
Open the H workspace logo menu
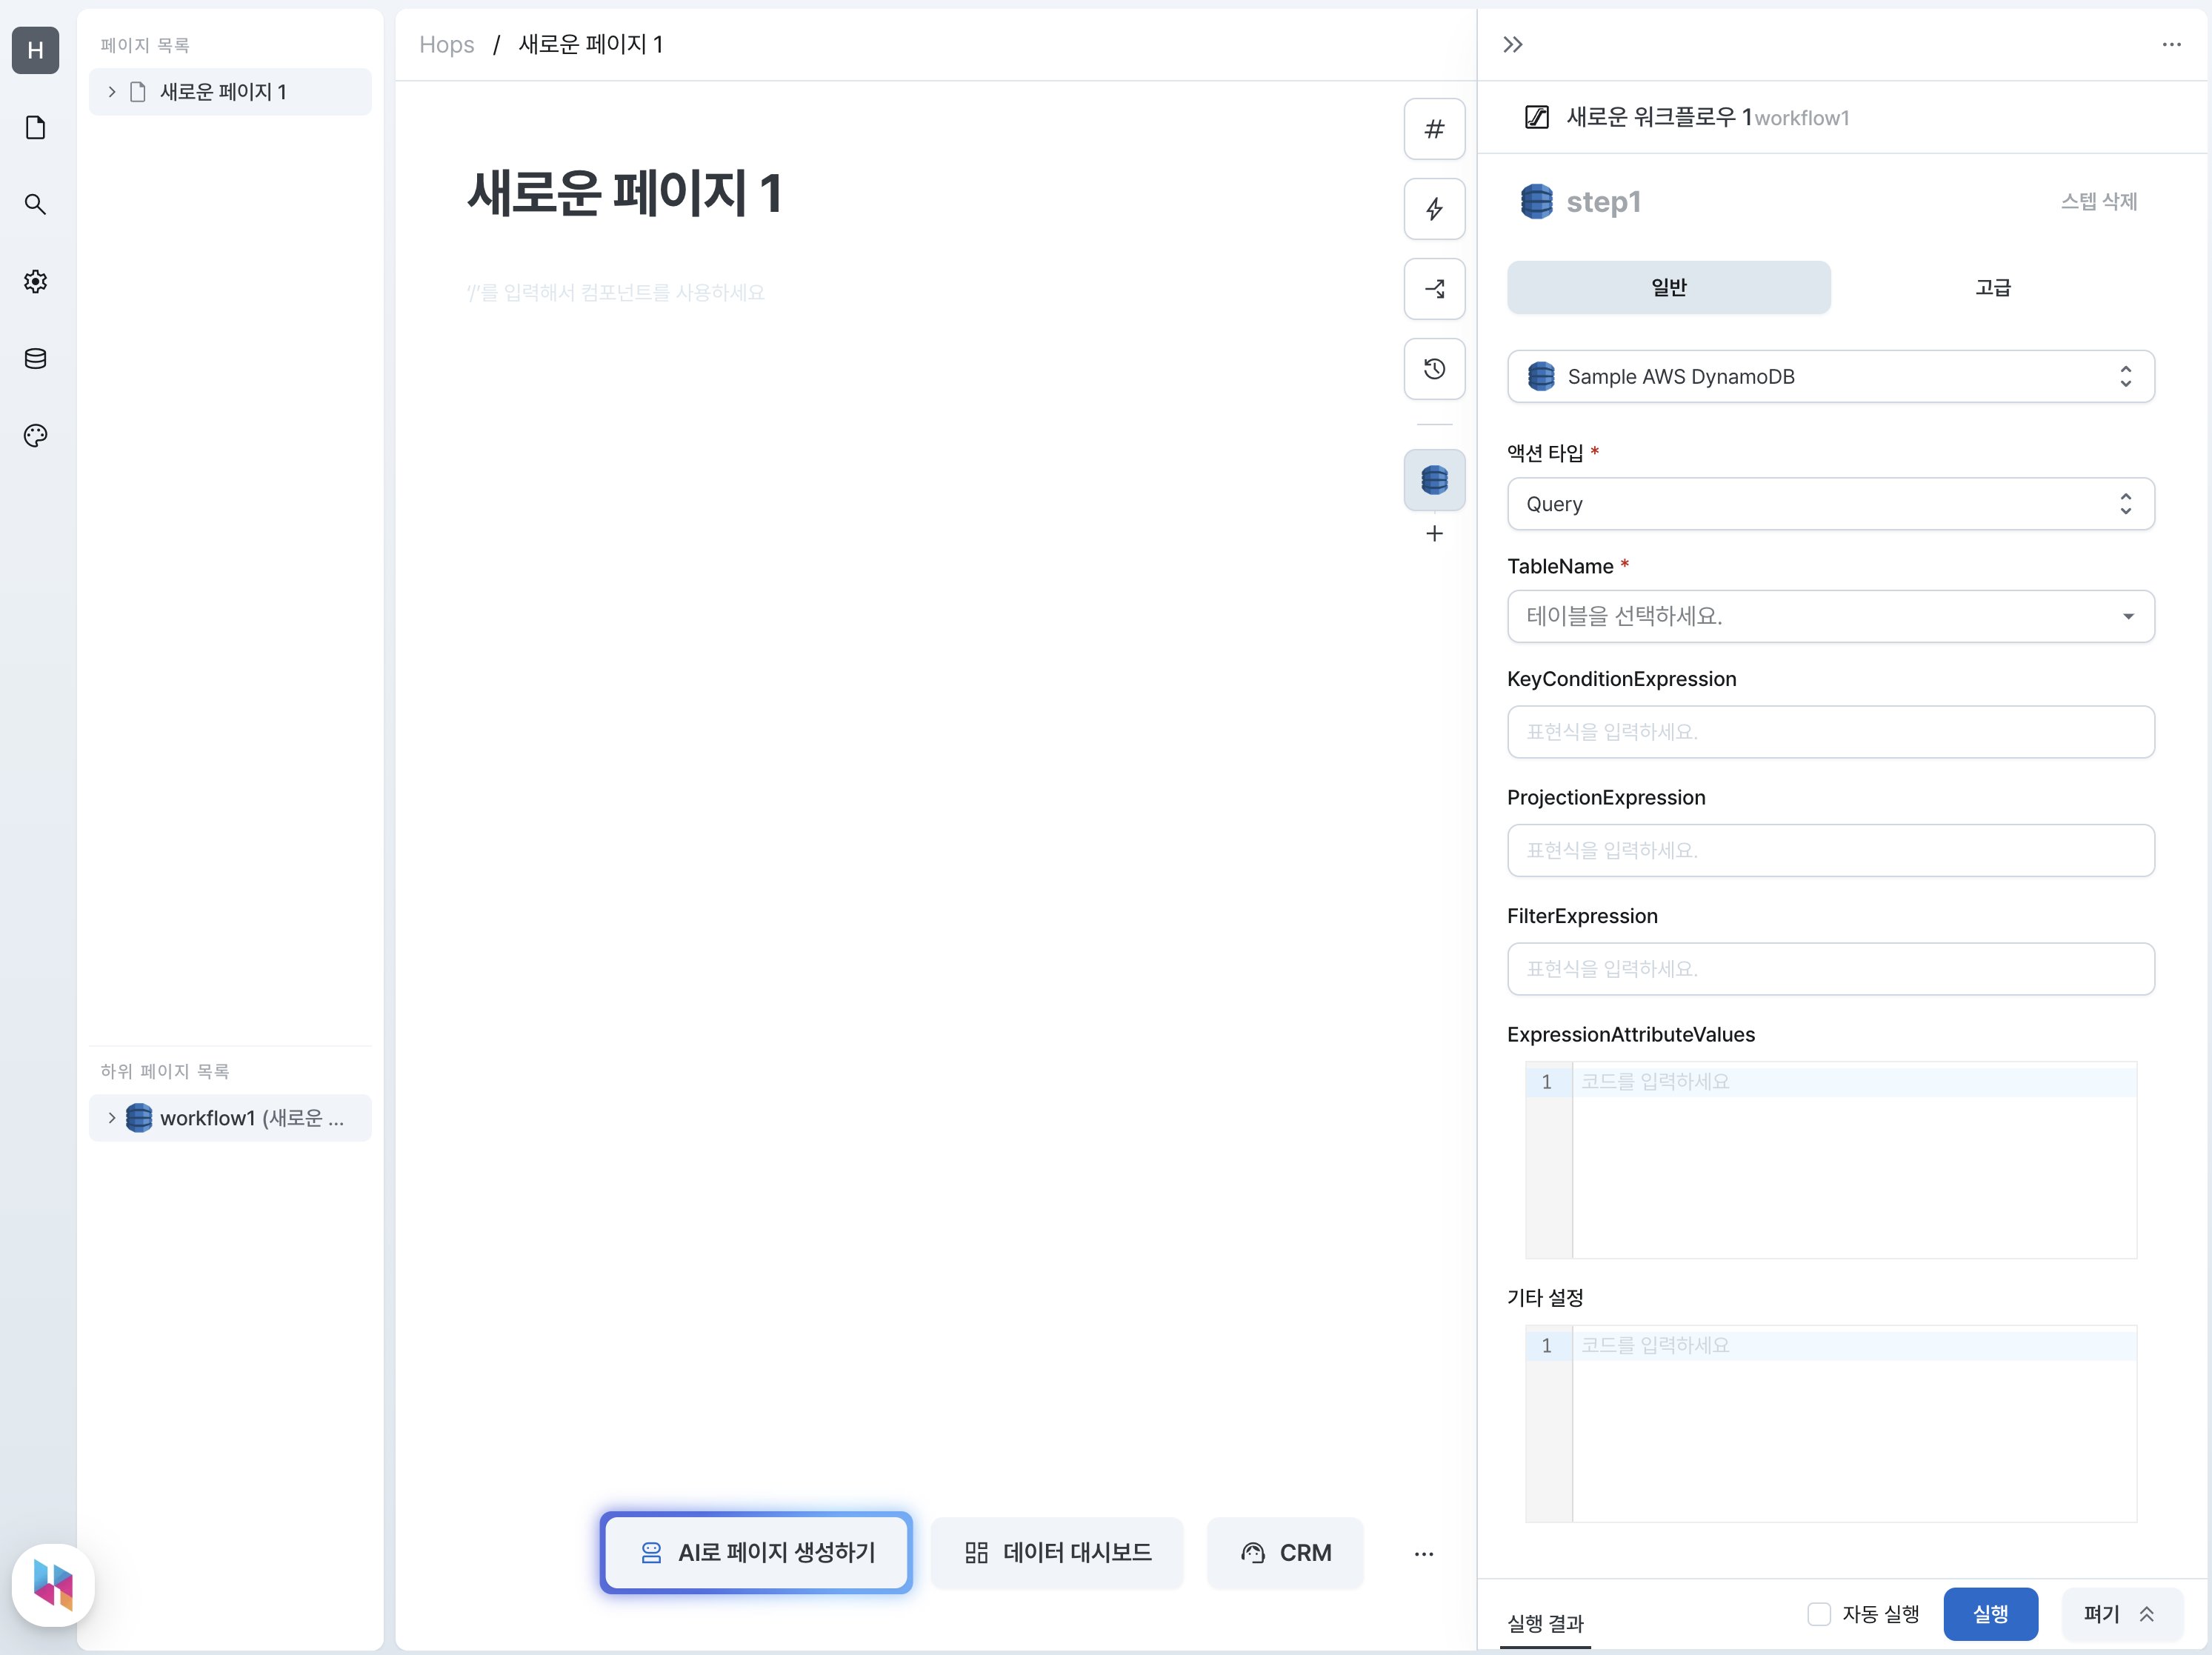click(x=35, y=50)
